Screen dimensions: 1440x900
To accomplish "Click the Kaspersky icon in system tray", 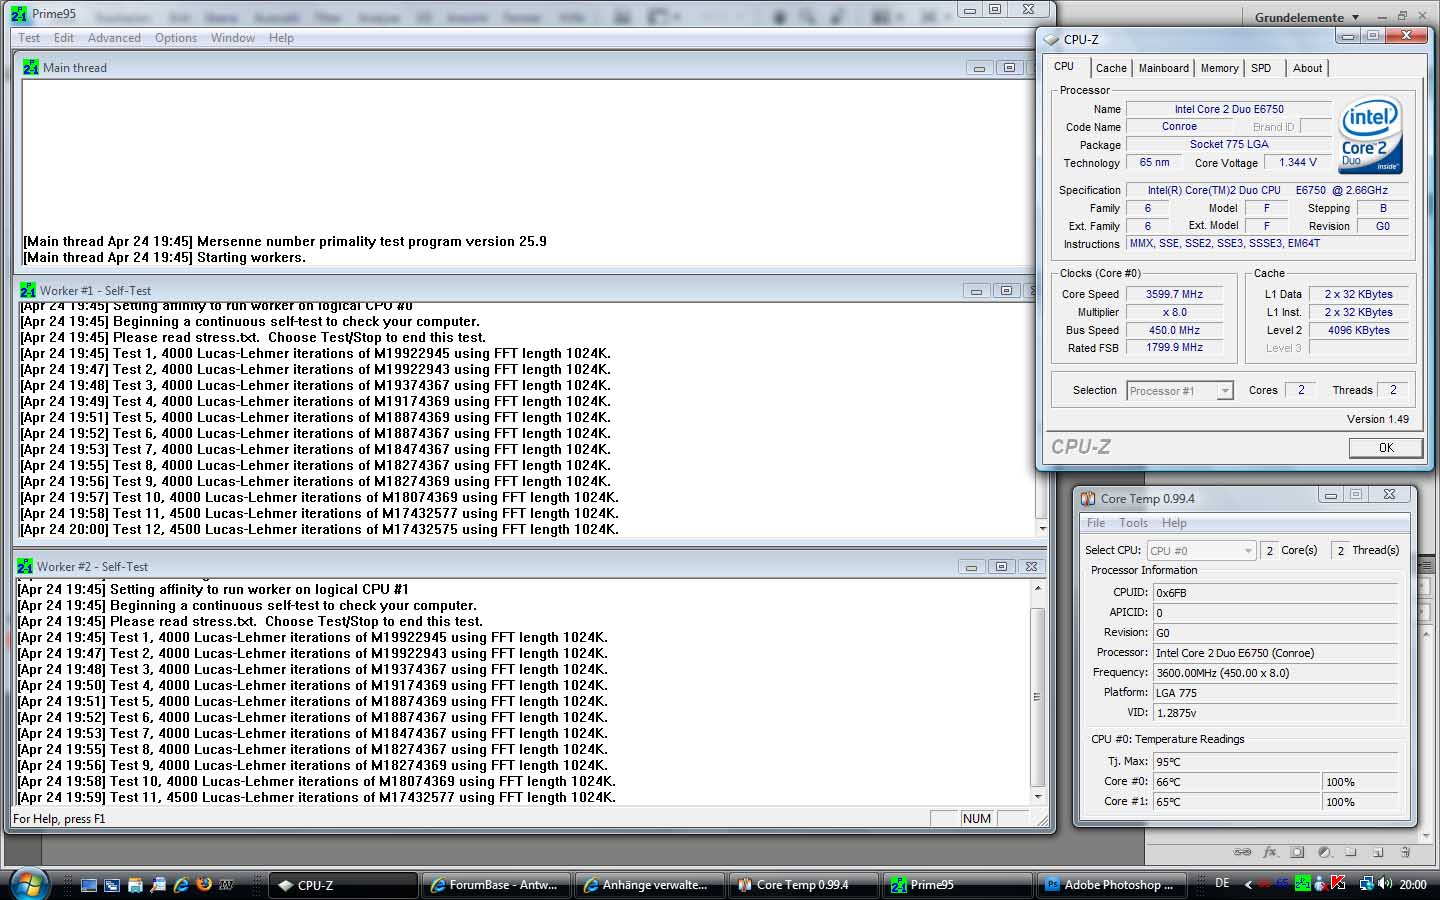I will [1339, 884].
